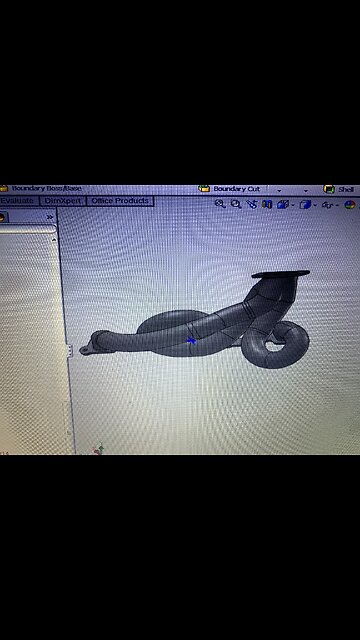
Task: Open the first dropdown arrow after Boundary Cut
Action: click(x=279, y=191)
